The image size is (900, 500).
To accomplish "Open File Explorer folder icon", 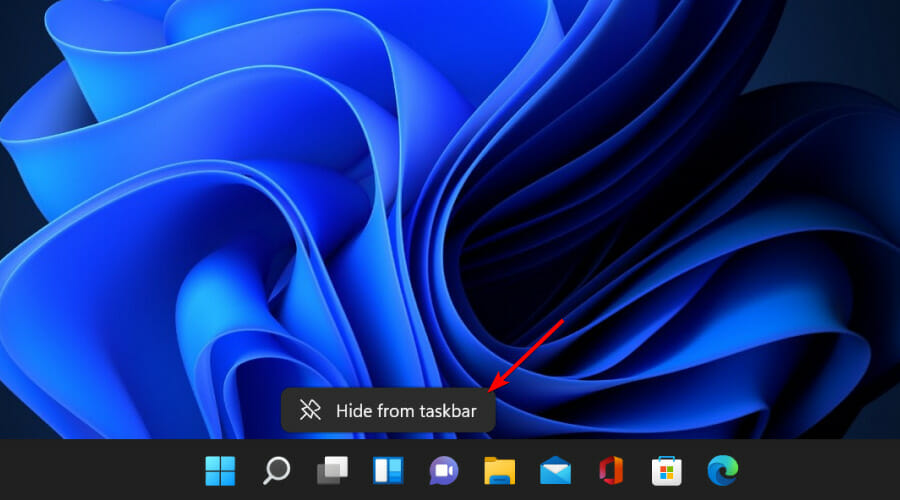I will (x=499, y=471).
